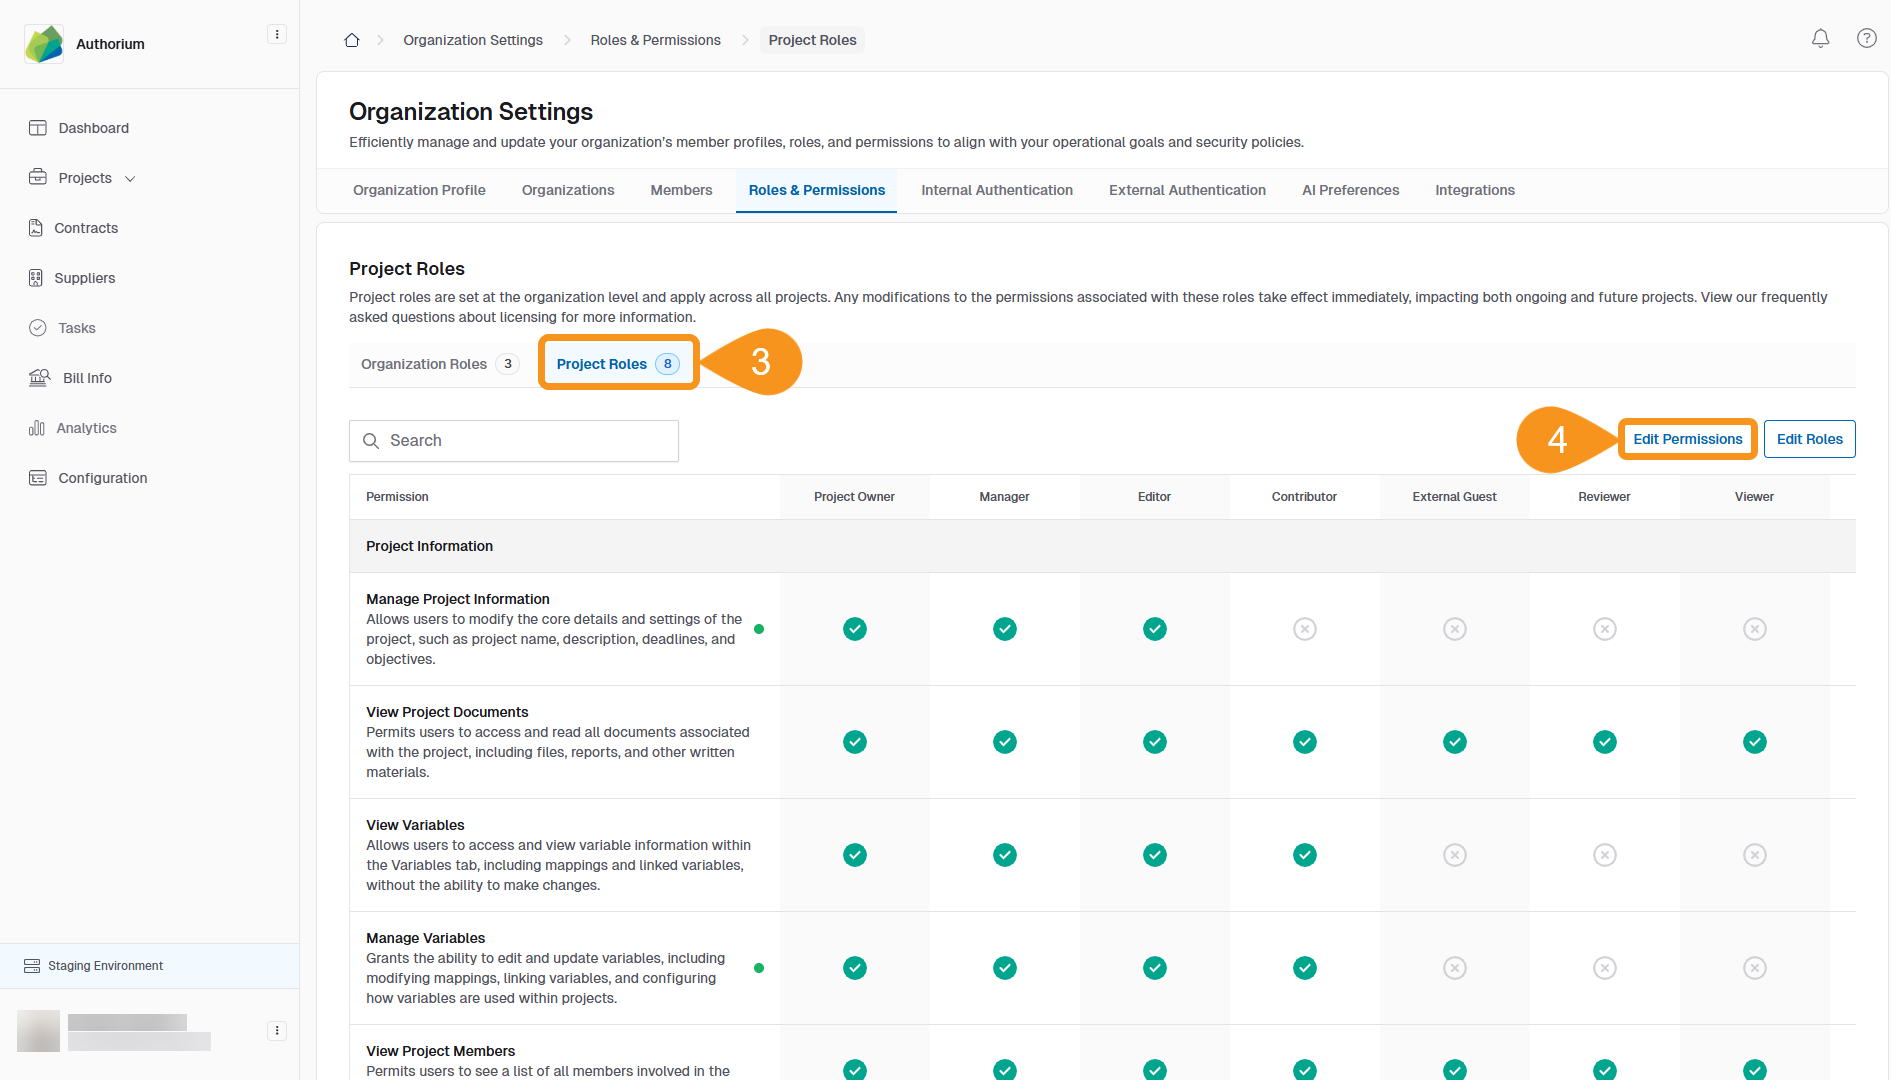The image size is (1891, 1080).
Task: Open the Suppliers section
Action: click(84, 278)
